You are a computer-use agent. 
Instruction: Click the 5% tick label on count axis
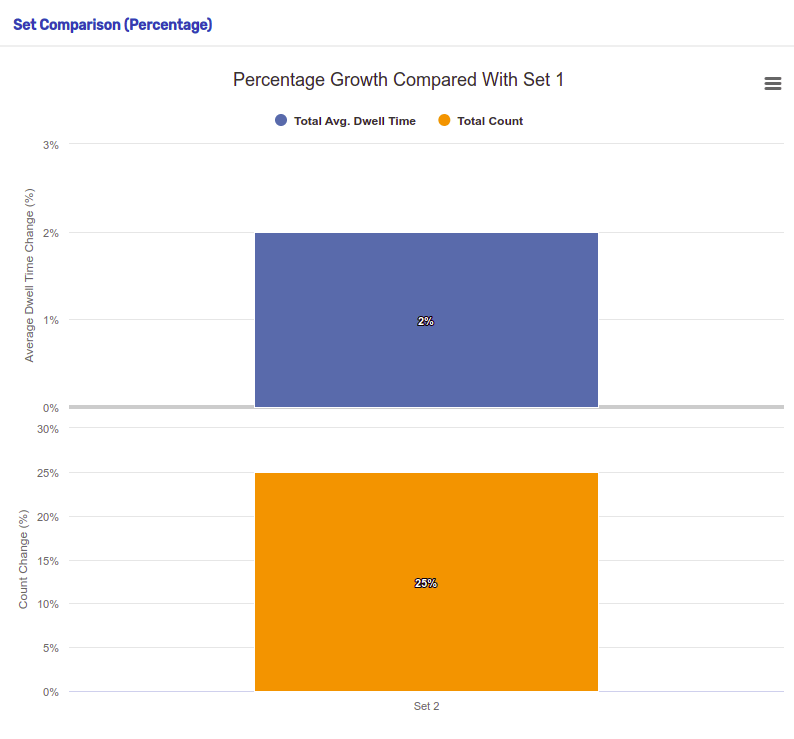coord(51,648)
